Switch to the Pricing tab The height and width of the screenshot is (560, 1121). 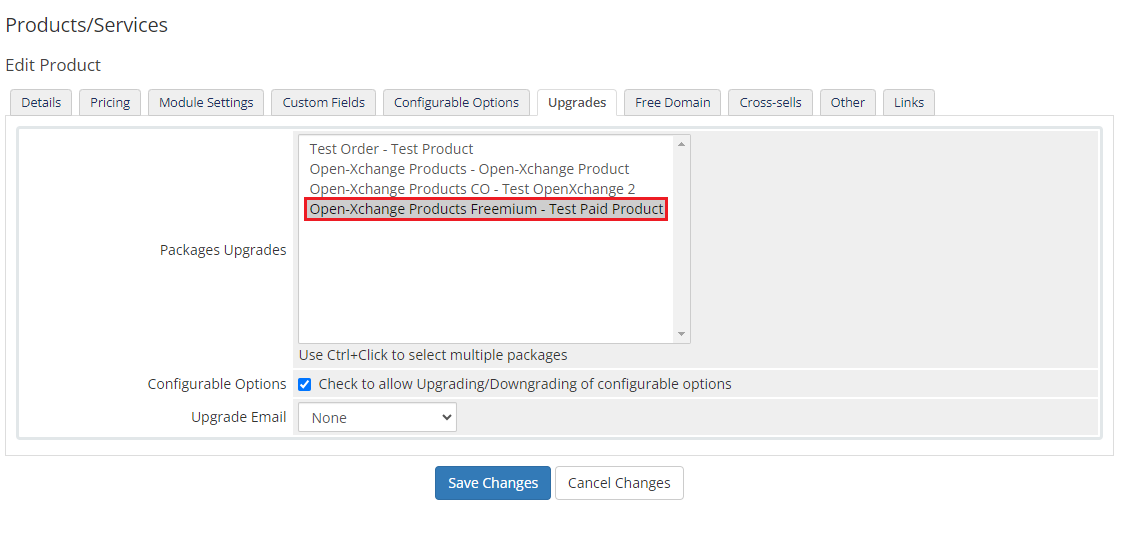point(110,102)
